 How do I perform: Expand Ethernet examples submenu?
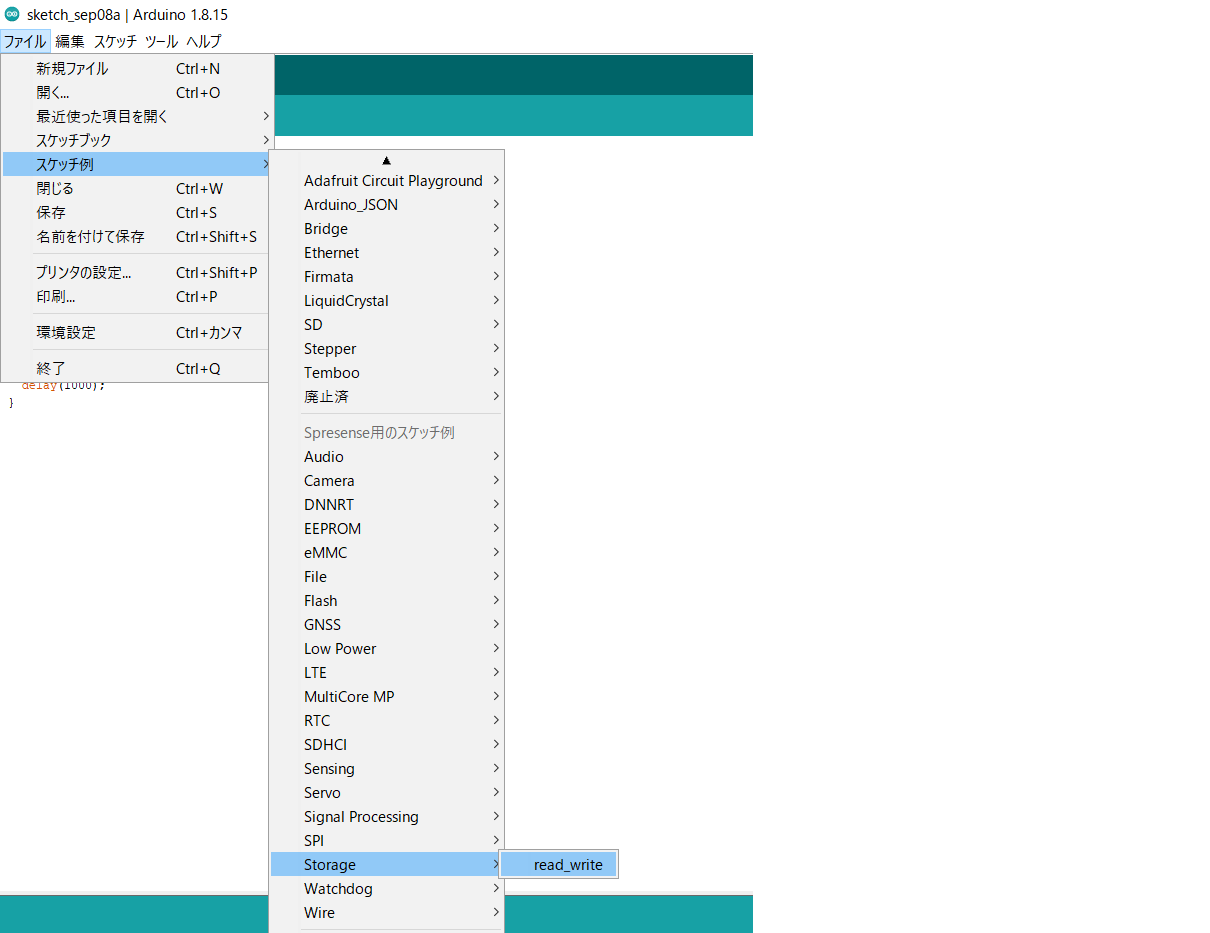[386, 253]
